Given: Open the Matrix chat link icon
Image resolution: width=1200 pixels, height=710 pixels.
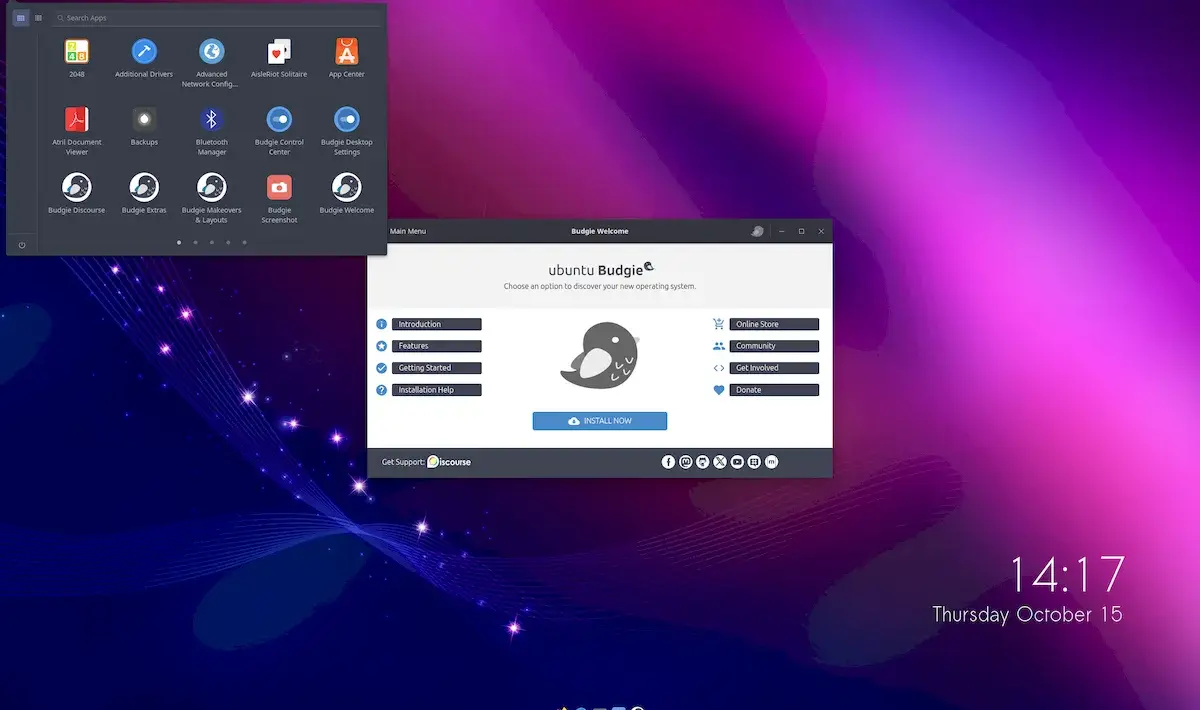Looking at the screenshot, I should click(x=771, y=462).
